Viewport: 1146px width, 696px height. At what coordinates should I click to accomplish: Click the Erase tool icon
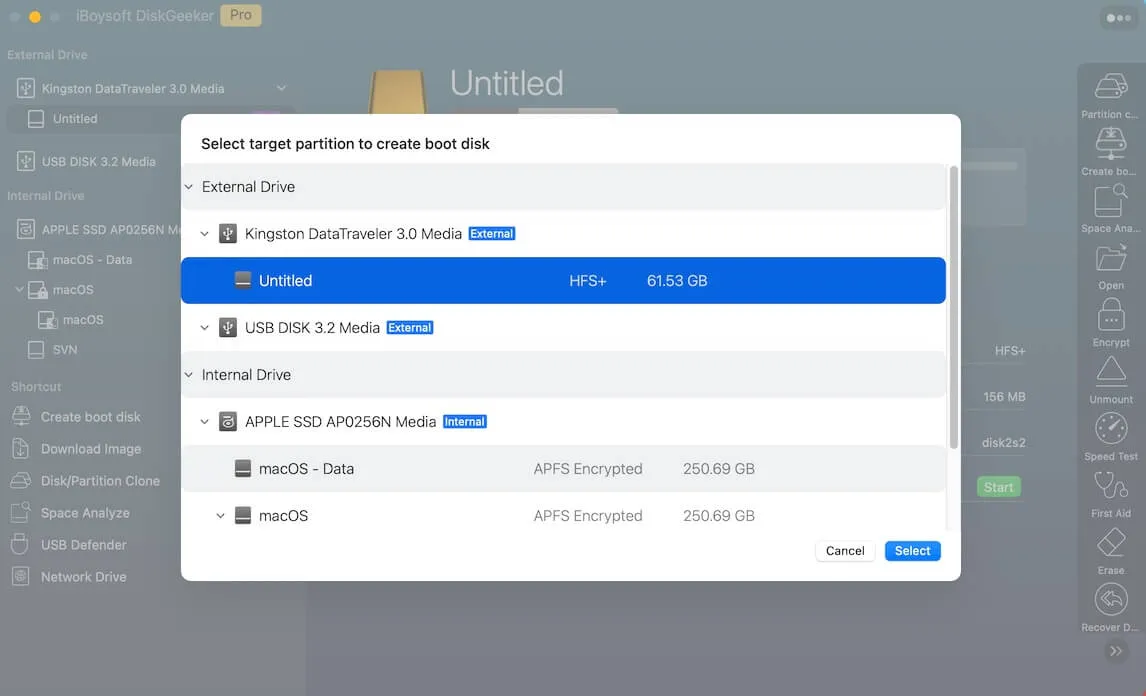coord(1110,542)
